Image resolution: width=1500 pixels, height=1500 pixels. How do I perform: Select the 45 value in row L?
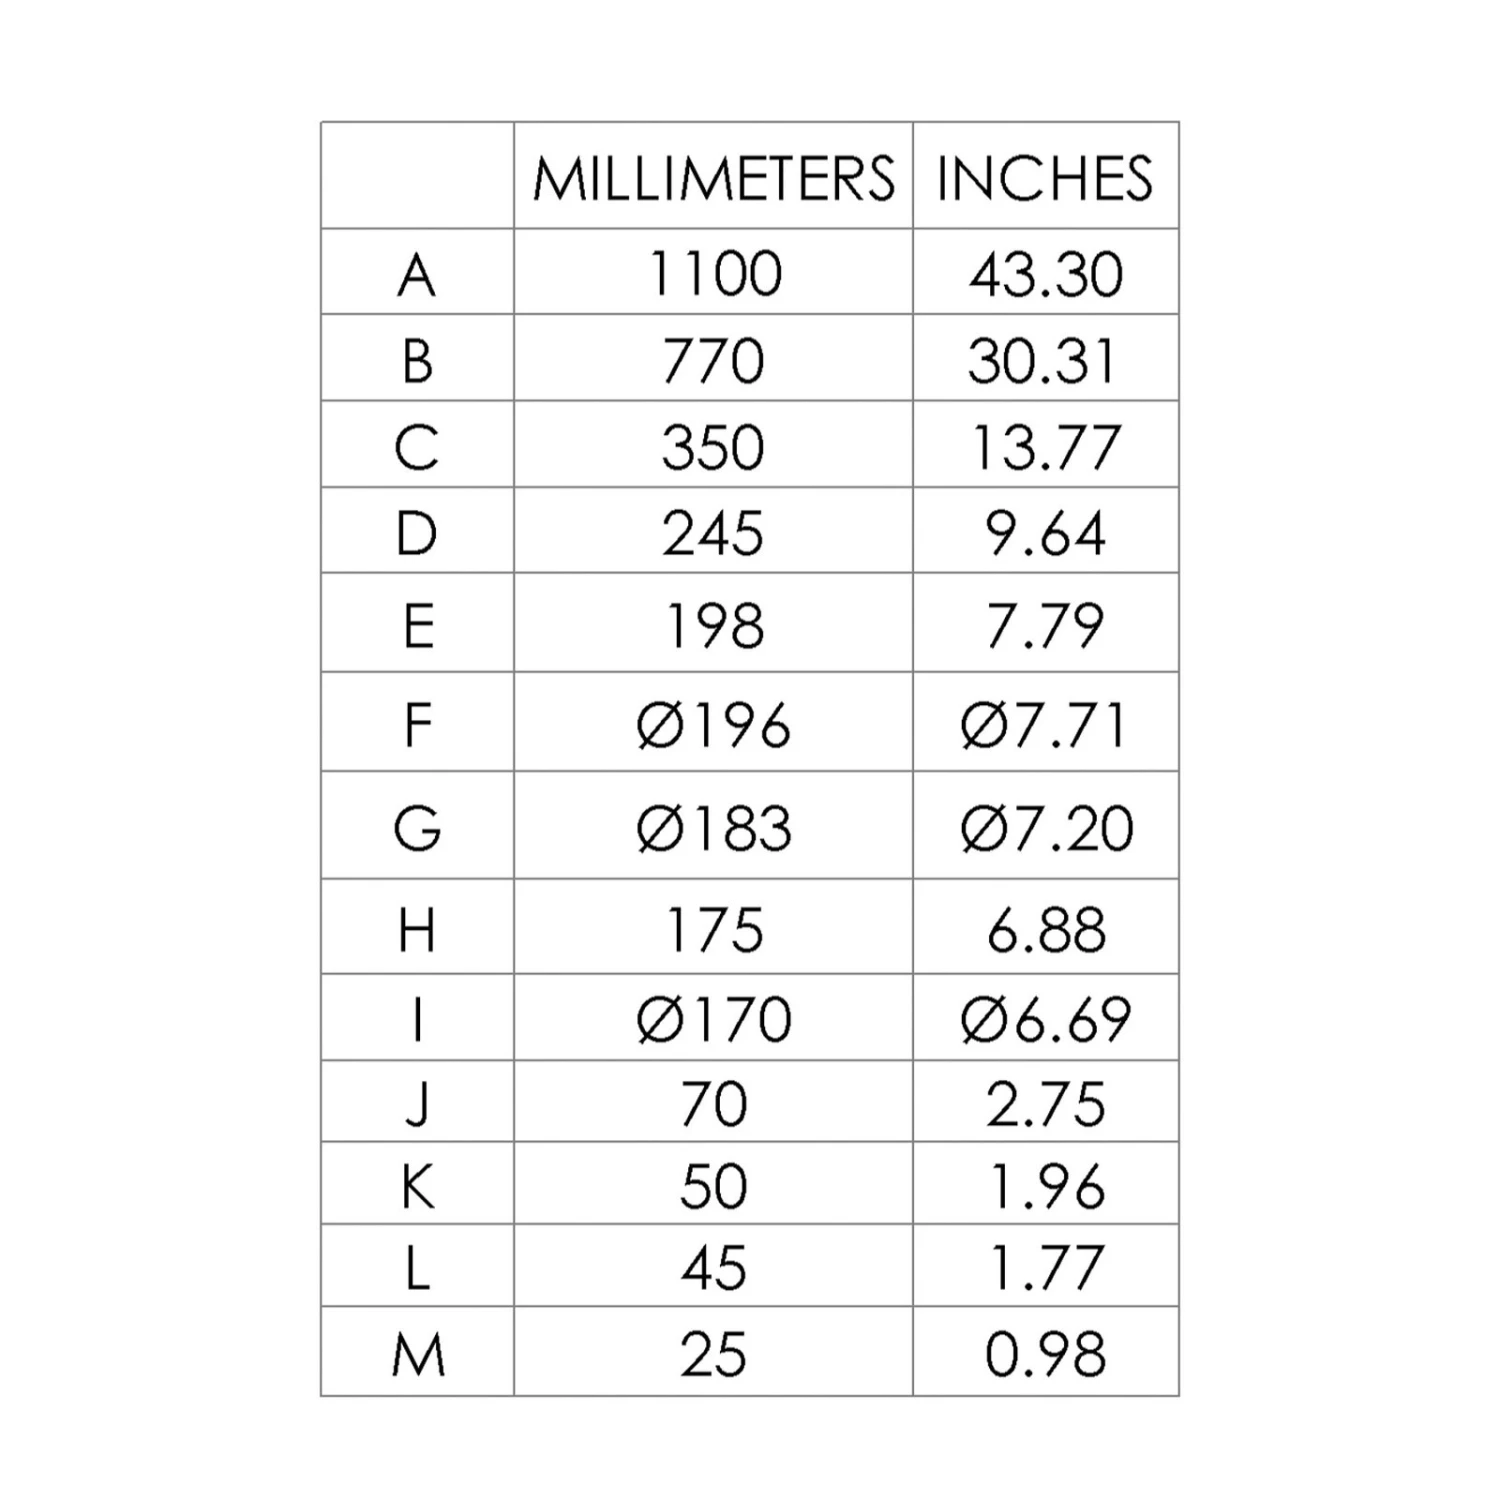tap(714, 1267)
